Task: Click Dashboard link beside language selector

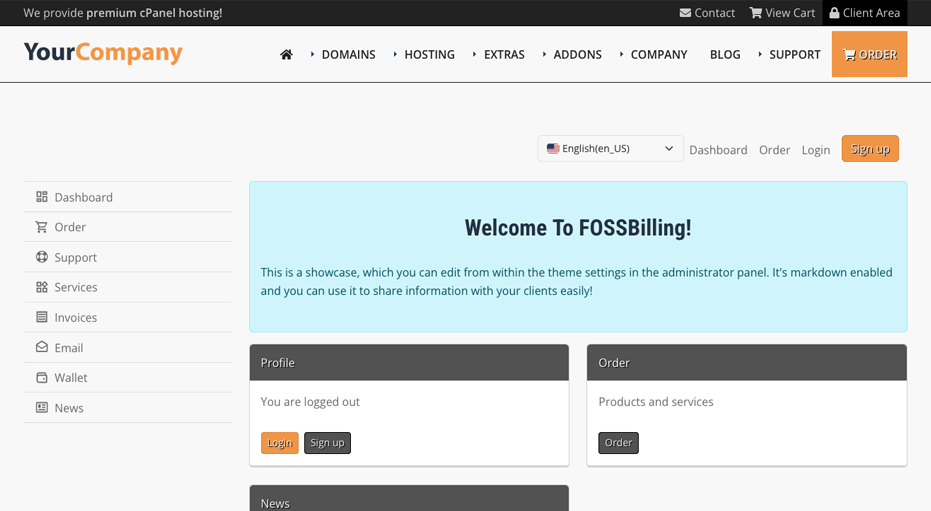Action: pyautogui.click(x=718, y=150)
